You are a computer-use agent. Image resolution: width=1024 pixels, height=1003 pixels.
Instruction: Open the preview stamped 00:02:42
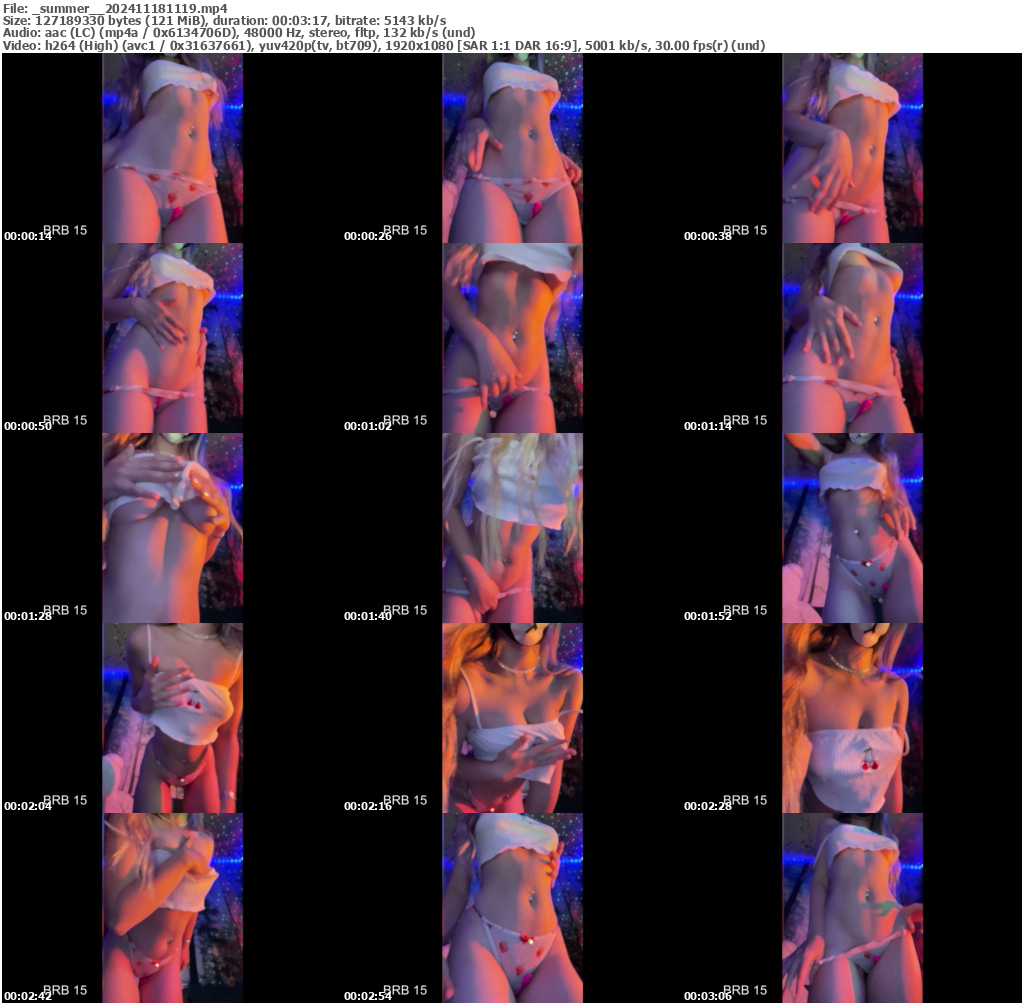pyautogui.click(x=170, y=905)
